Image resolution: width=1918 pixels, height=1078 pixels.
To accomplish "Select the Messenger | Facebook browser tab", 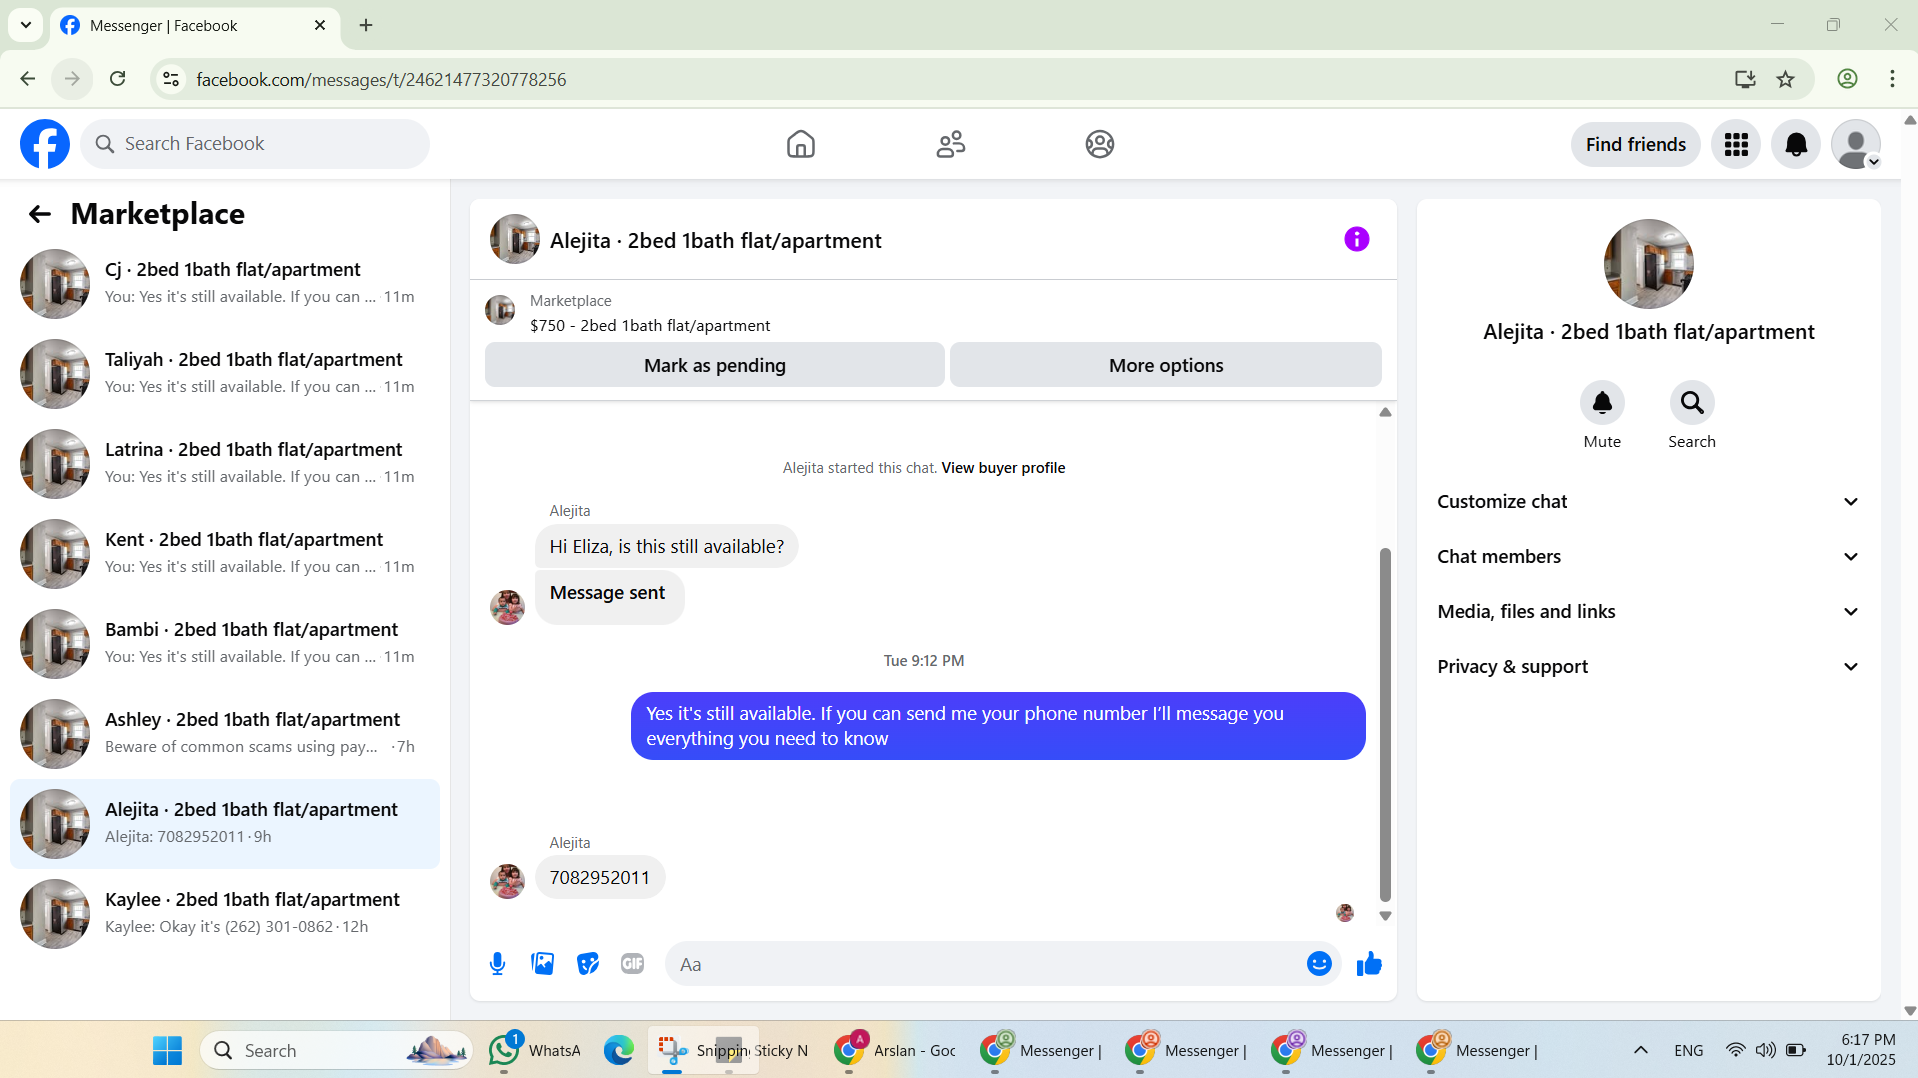I will (195, 25).
